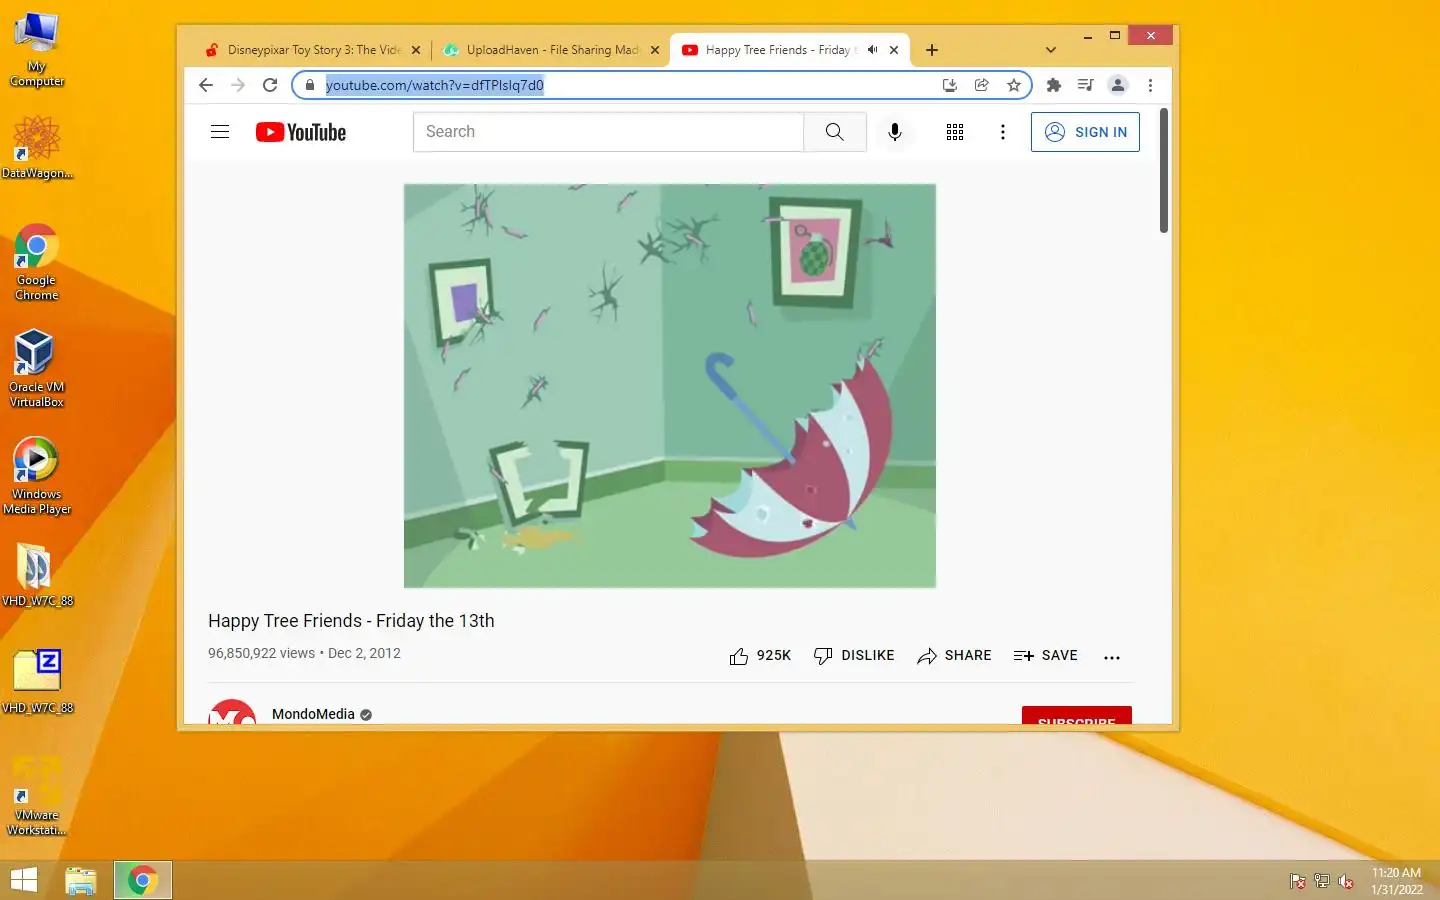View site information padlock icon
Viewport: 1440px width, 900px height.
(310, 85)
